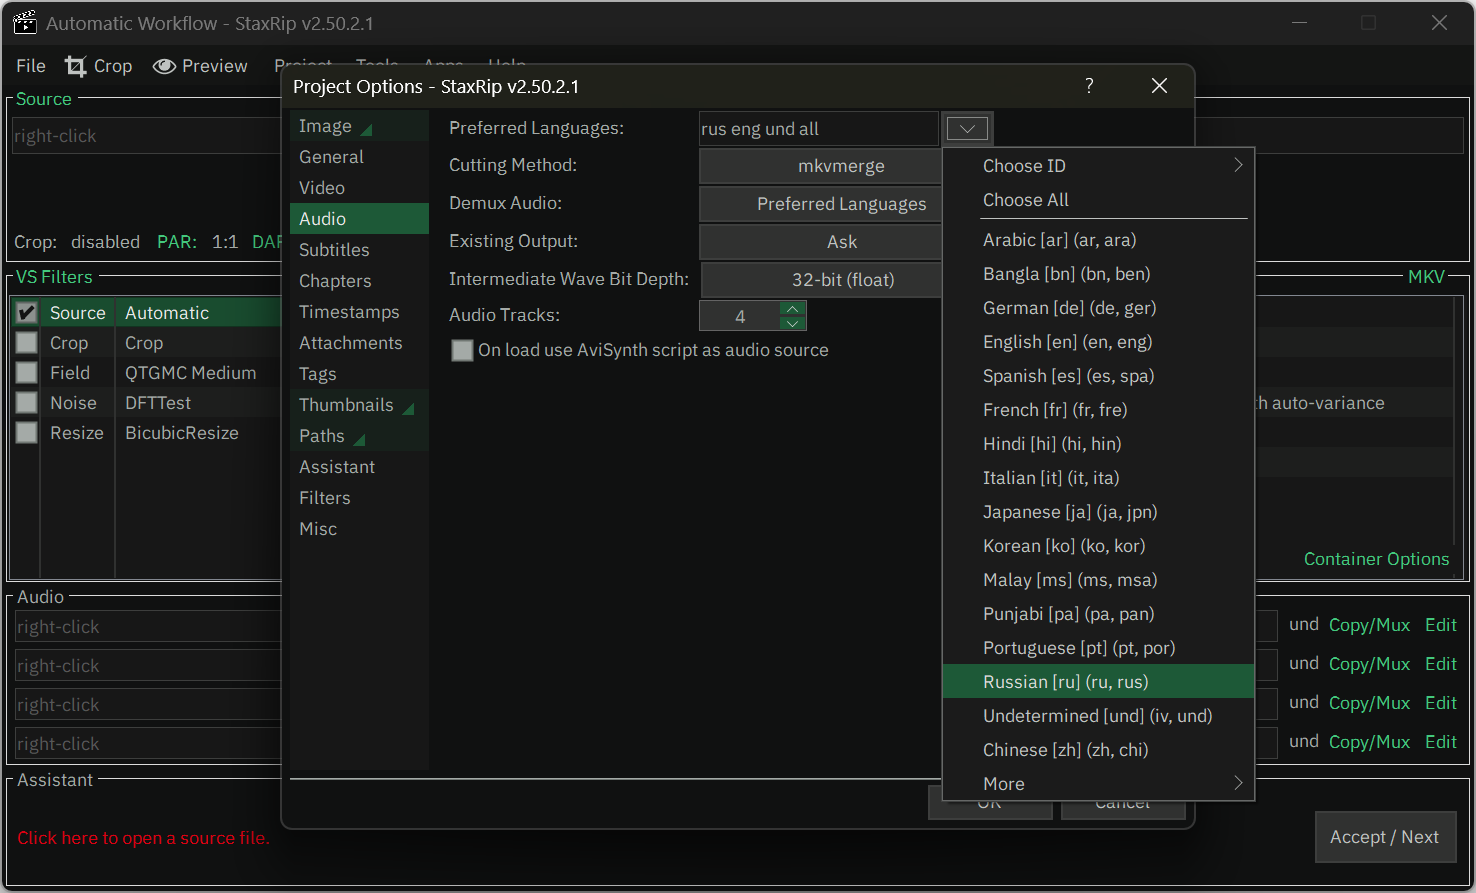Enable the Noise filter checkbox

[x=27, y=403]
